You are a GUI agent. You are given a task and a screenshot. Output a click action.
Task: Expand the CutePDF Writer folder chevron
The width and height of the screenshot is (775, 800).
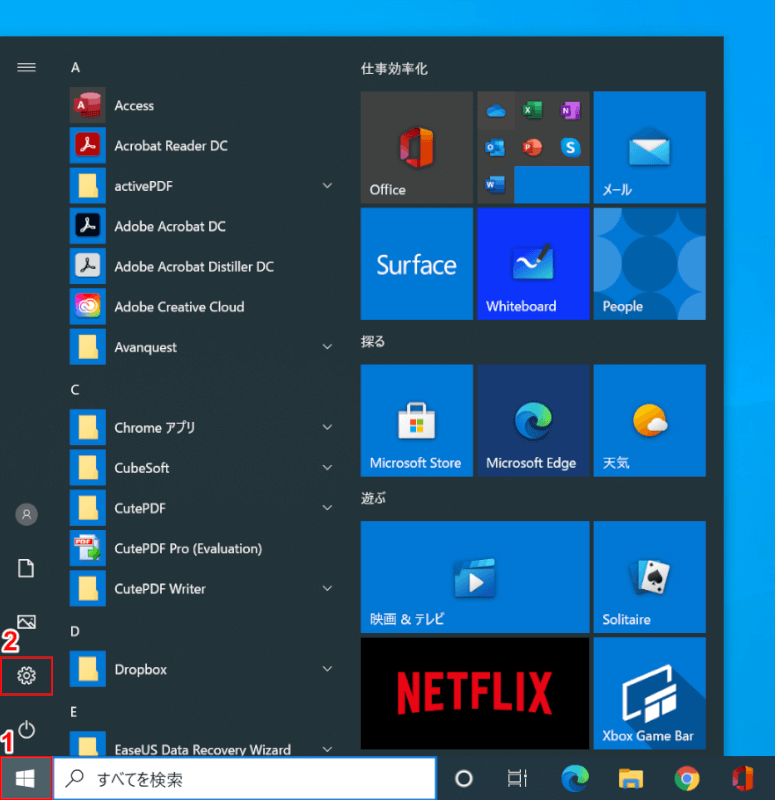328,589
